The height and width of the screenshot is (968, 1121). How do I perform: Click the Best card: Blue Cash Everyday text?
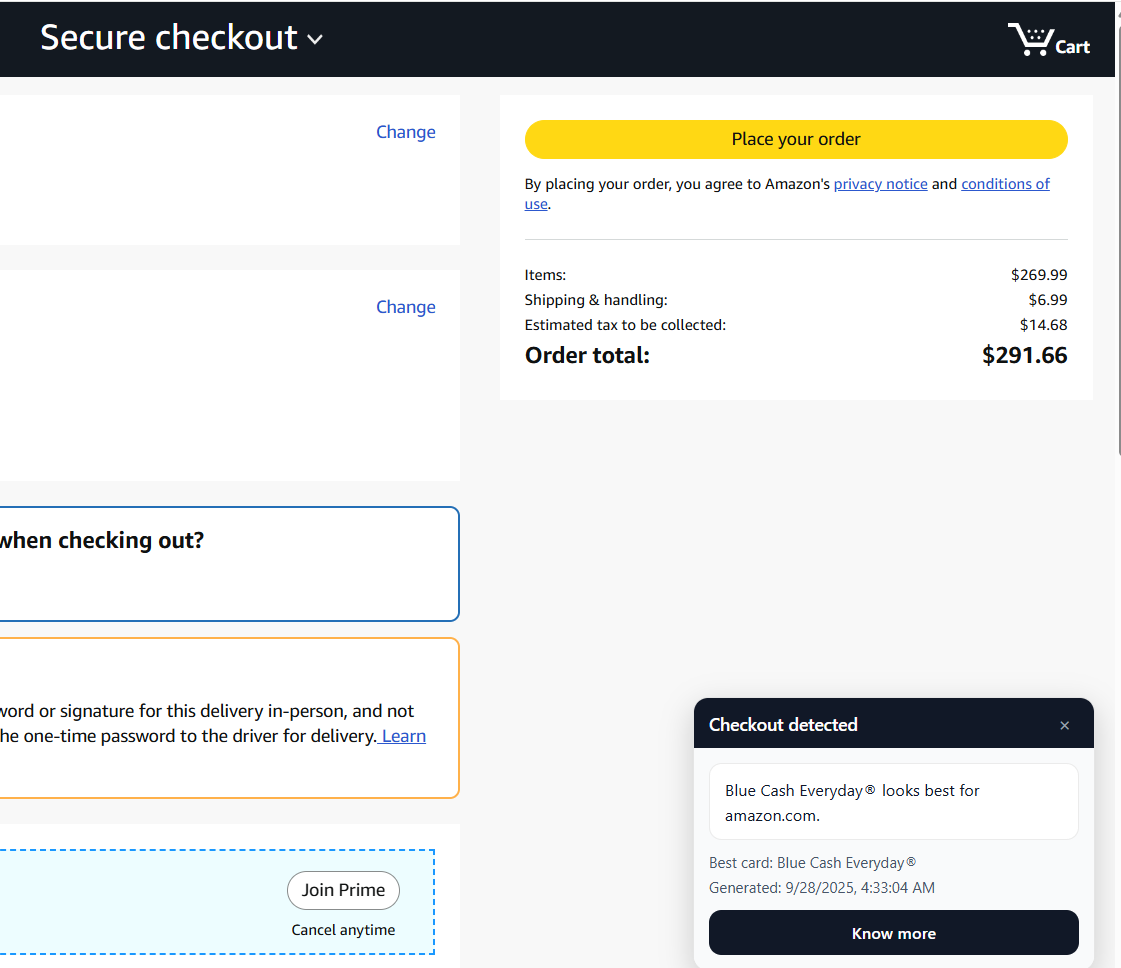click(x=812, y=863)
